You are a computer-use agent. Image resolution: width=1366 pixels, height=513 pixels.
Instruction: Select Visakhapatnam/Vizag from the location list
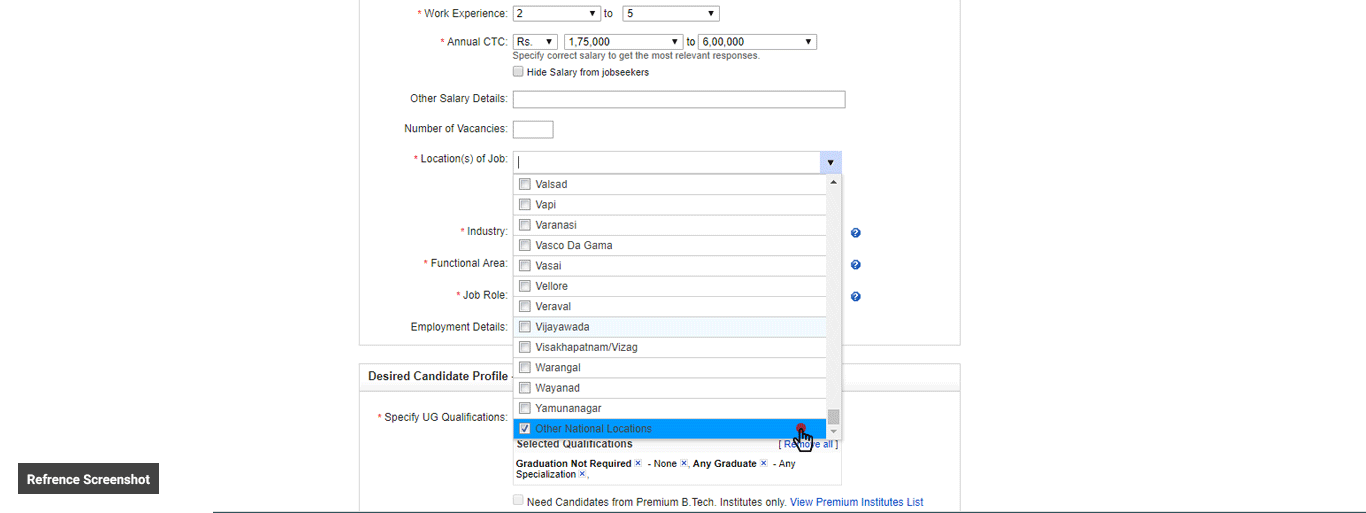525,347
